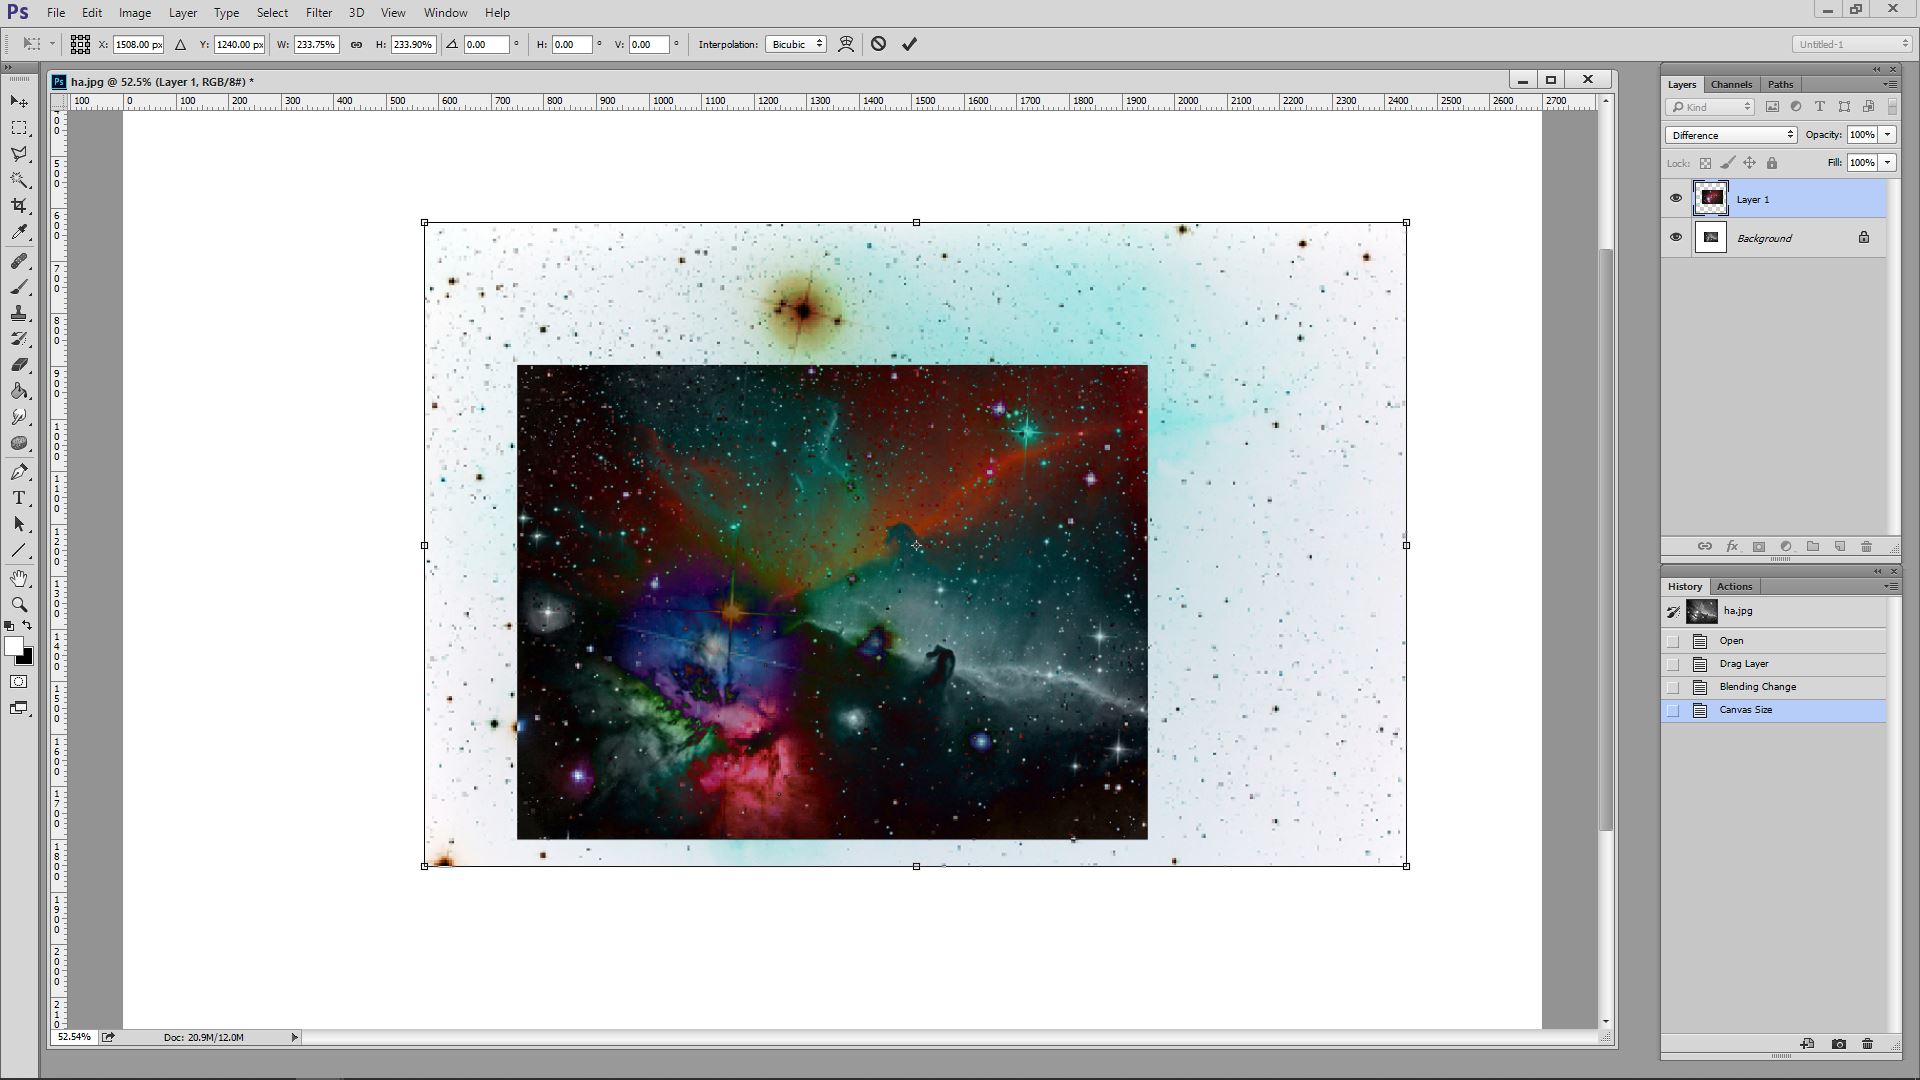Cancel the transform with the circle-slash icon
The width and height of the screenshot is (1920, 1080).
tap(878, 44)
